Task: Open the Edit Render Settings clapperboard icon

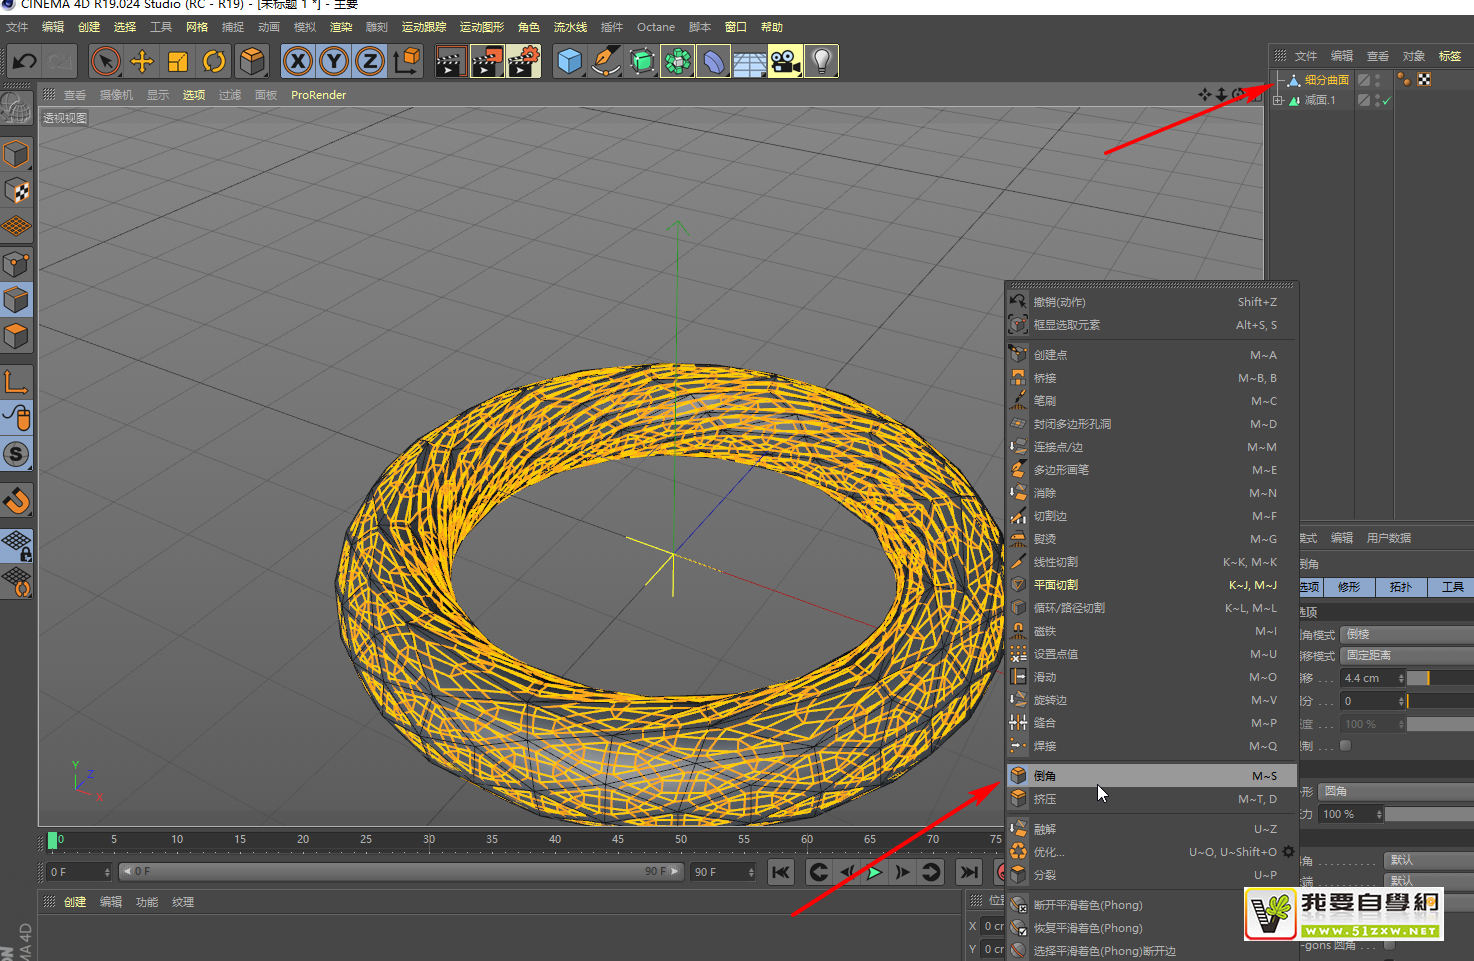Action: click(x=523, y=62)
